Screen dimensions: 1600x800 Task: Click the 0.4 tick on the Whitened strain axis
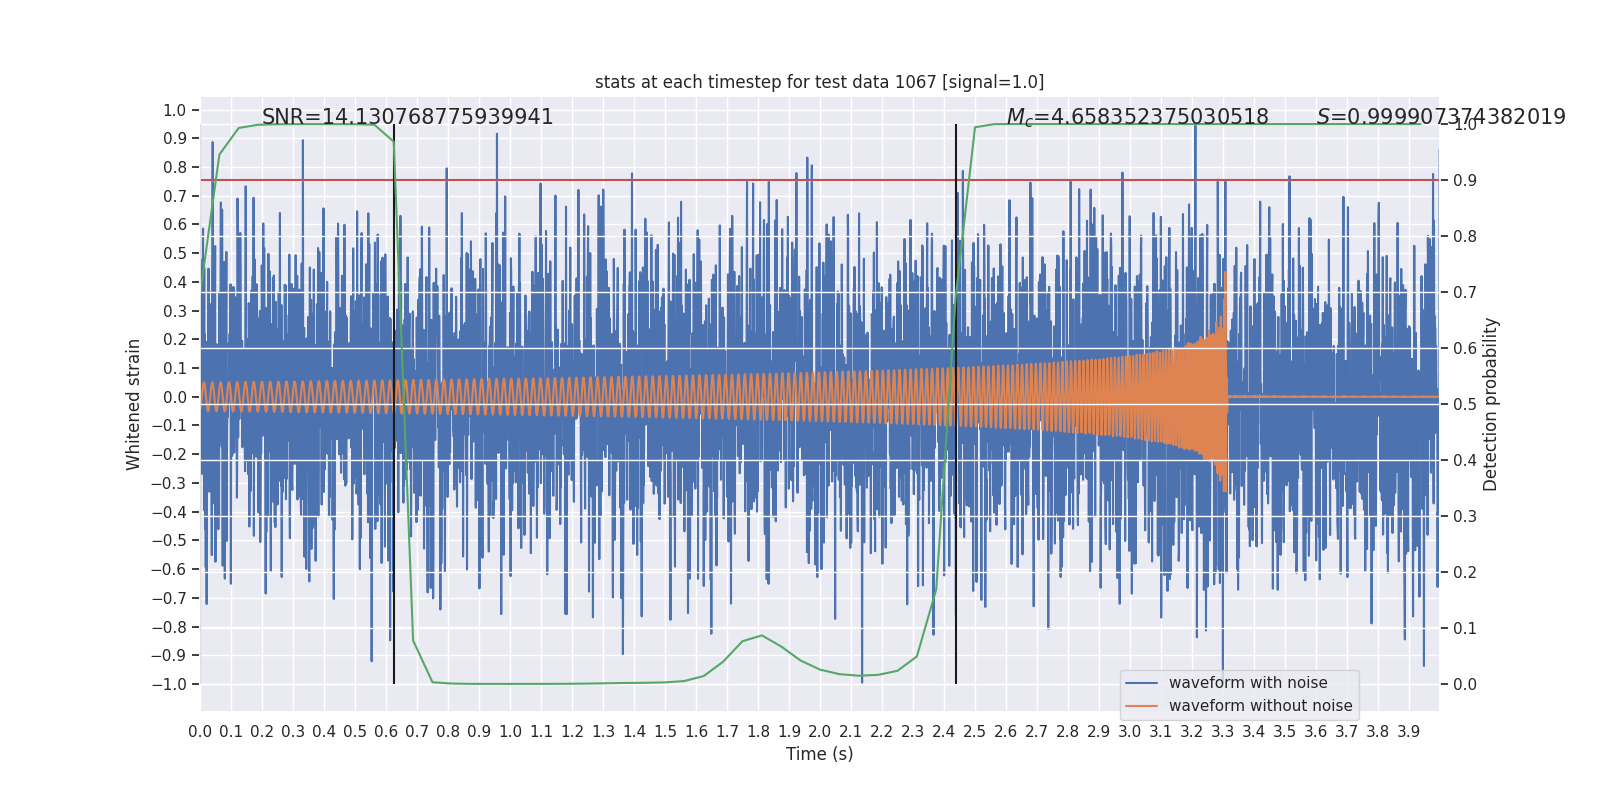pos(175,282)
